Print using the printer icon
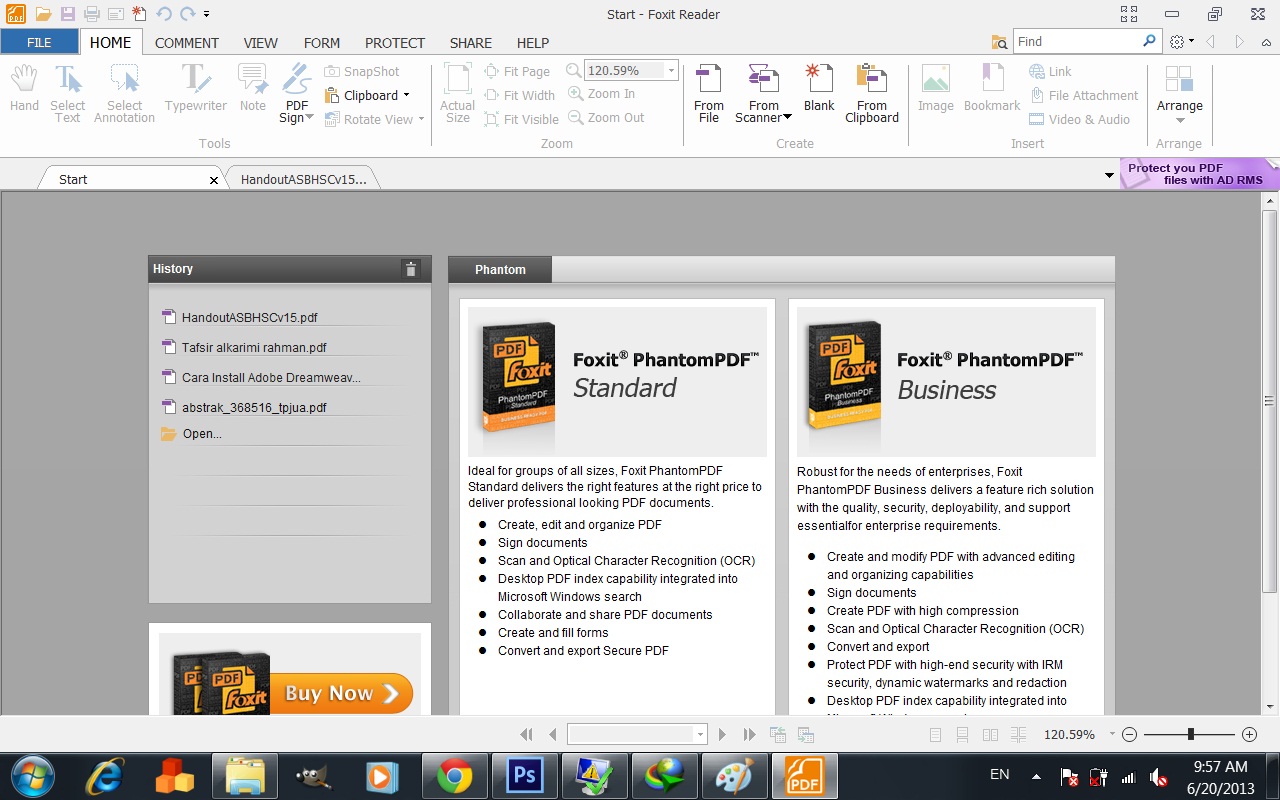The width and height of the screenshot is (1280, 800). [91, 14]
